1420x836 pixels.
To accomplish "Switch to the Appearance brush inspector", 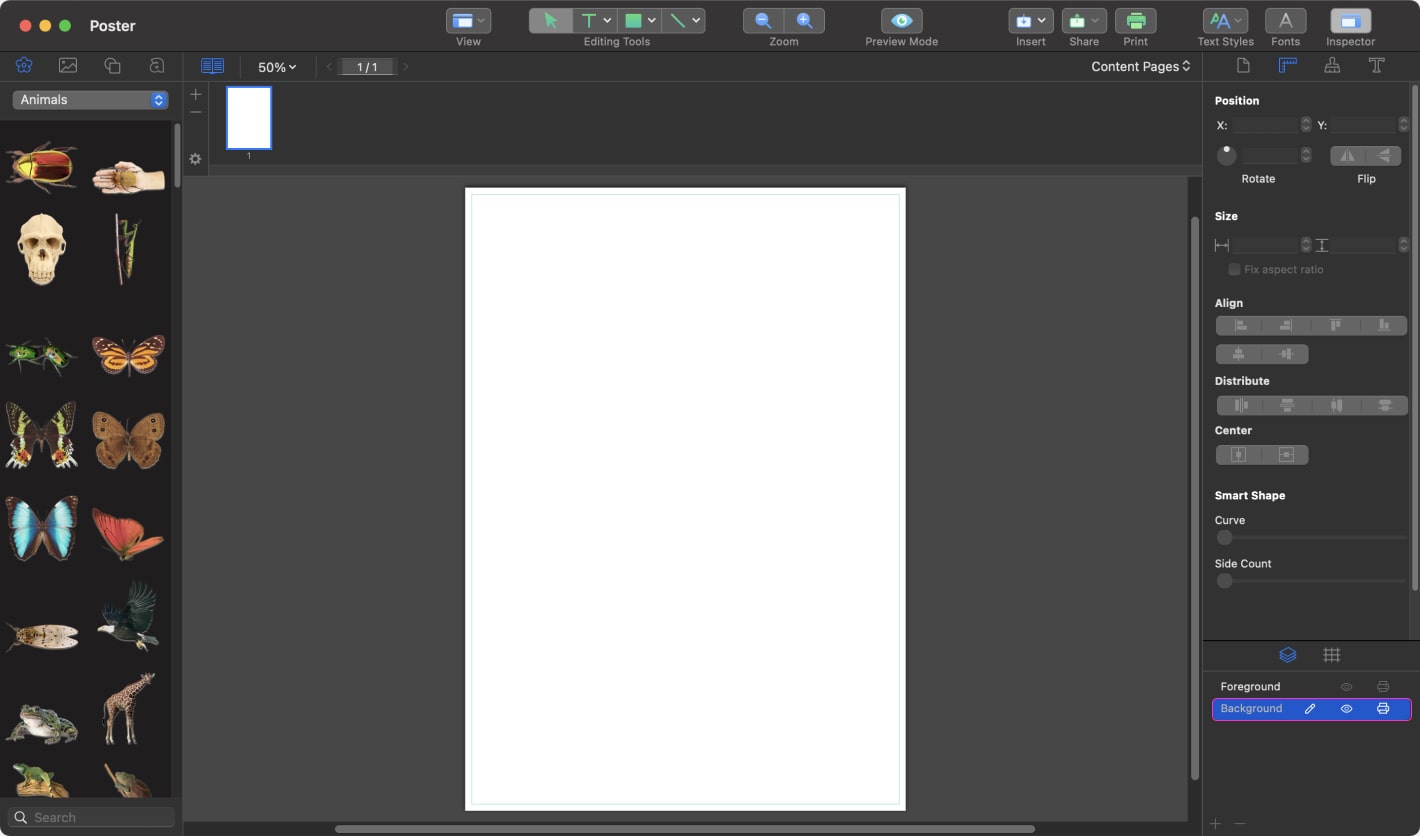I will coord(1332,65).
